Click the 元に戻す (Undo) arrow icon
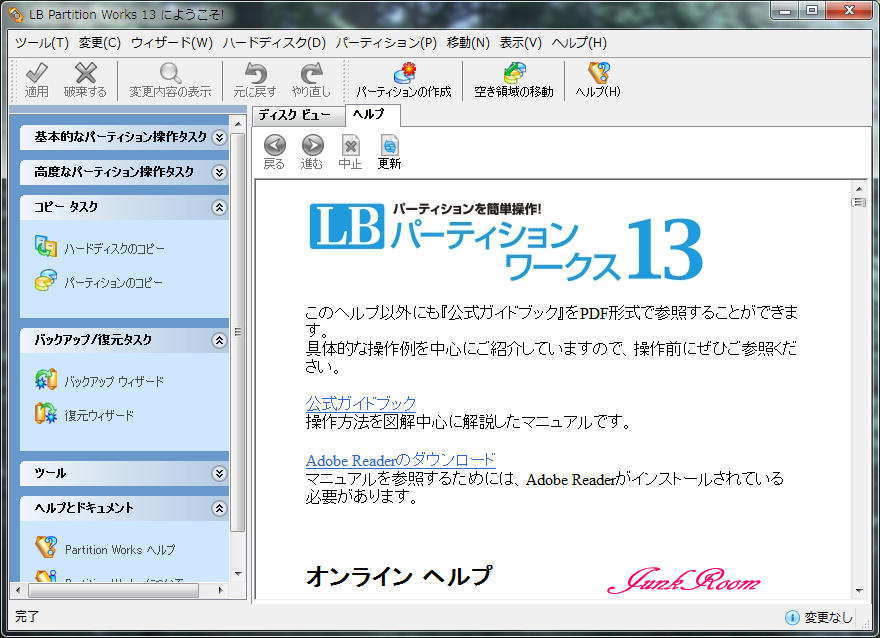880x638 pixels. [255, 73]
